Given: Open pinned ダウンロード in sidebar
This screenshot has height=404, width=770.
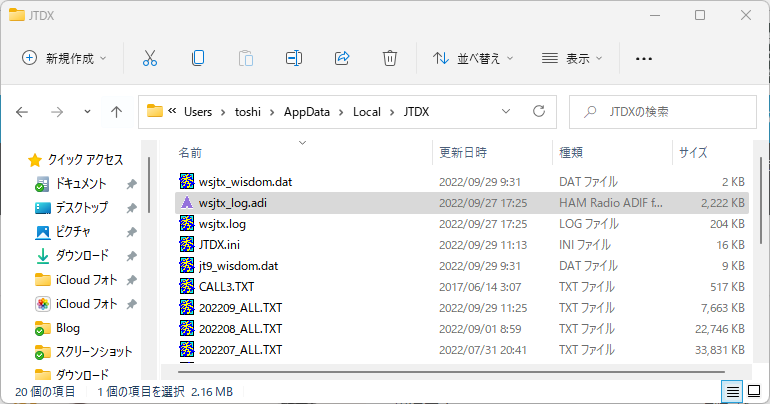Looking at the screenshot, I should pos(82,256).
